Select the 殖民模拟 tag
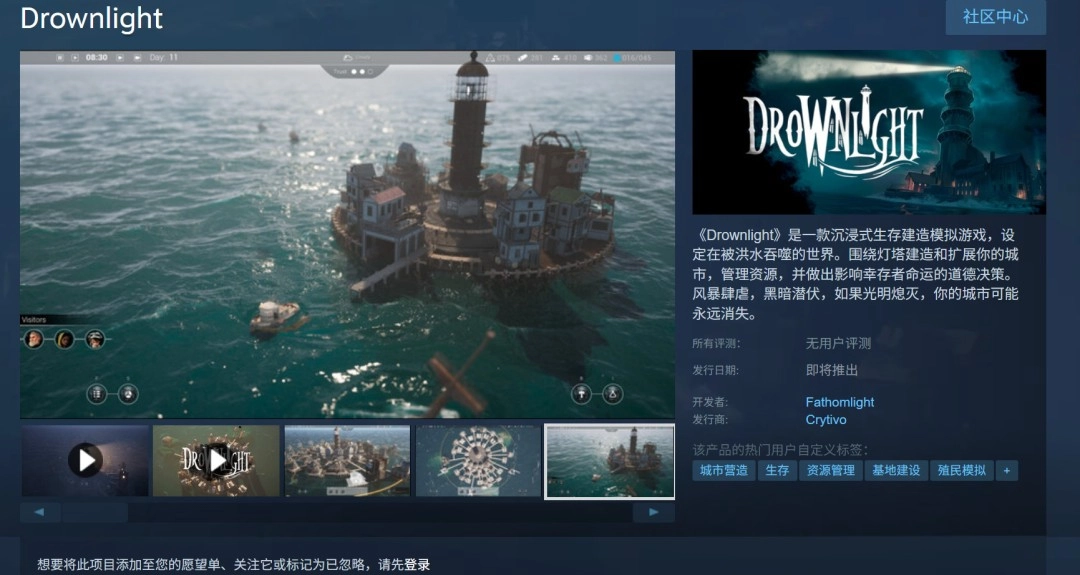1080x575 pixels. (960, 470)
